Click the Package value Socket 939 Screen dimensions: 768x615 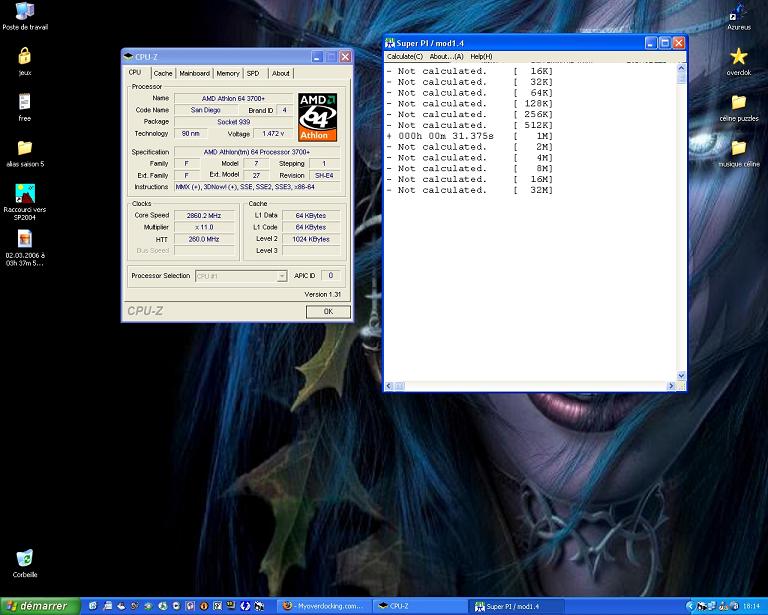click(233, 122)
